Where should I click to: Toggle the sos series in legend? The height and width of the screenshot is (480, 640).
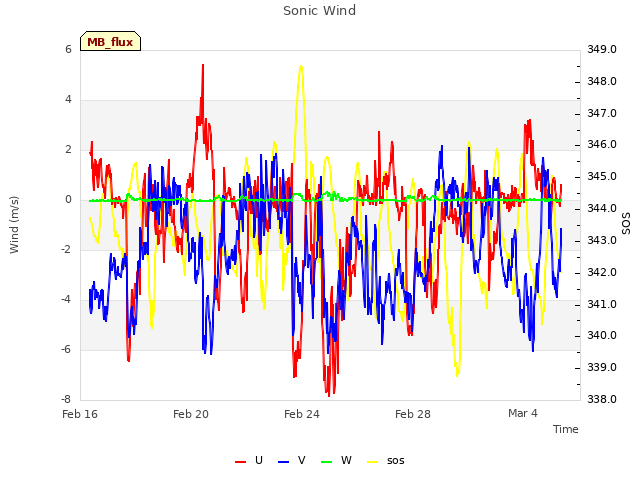tap(386, 460)
